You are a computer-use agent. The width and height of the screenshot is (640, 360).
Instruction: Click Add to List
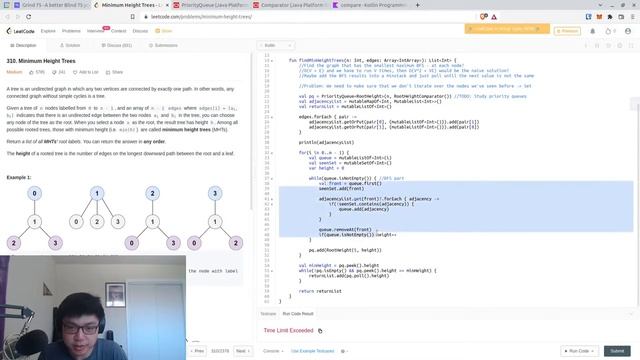coord(86,72)
